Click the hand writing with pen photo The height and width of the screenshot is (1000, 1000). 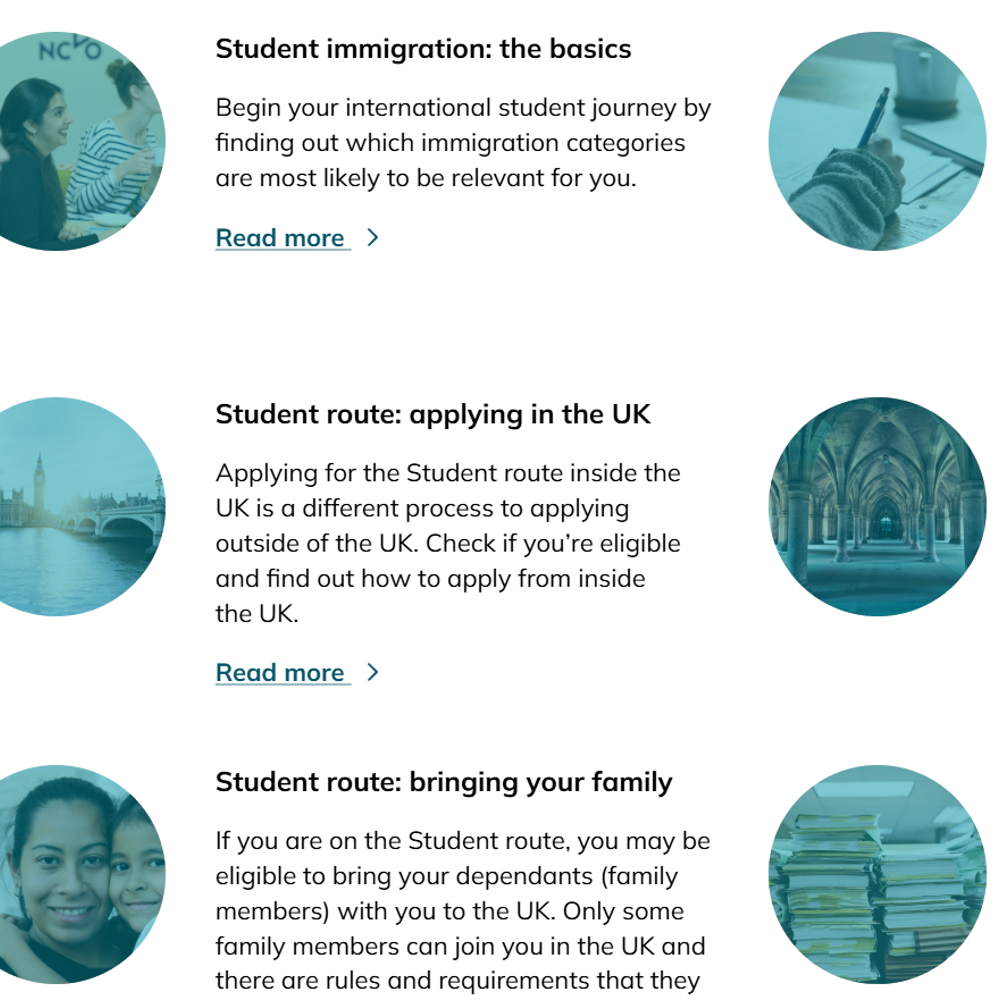click(x=877, y=141)
